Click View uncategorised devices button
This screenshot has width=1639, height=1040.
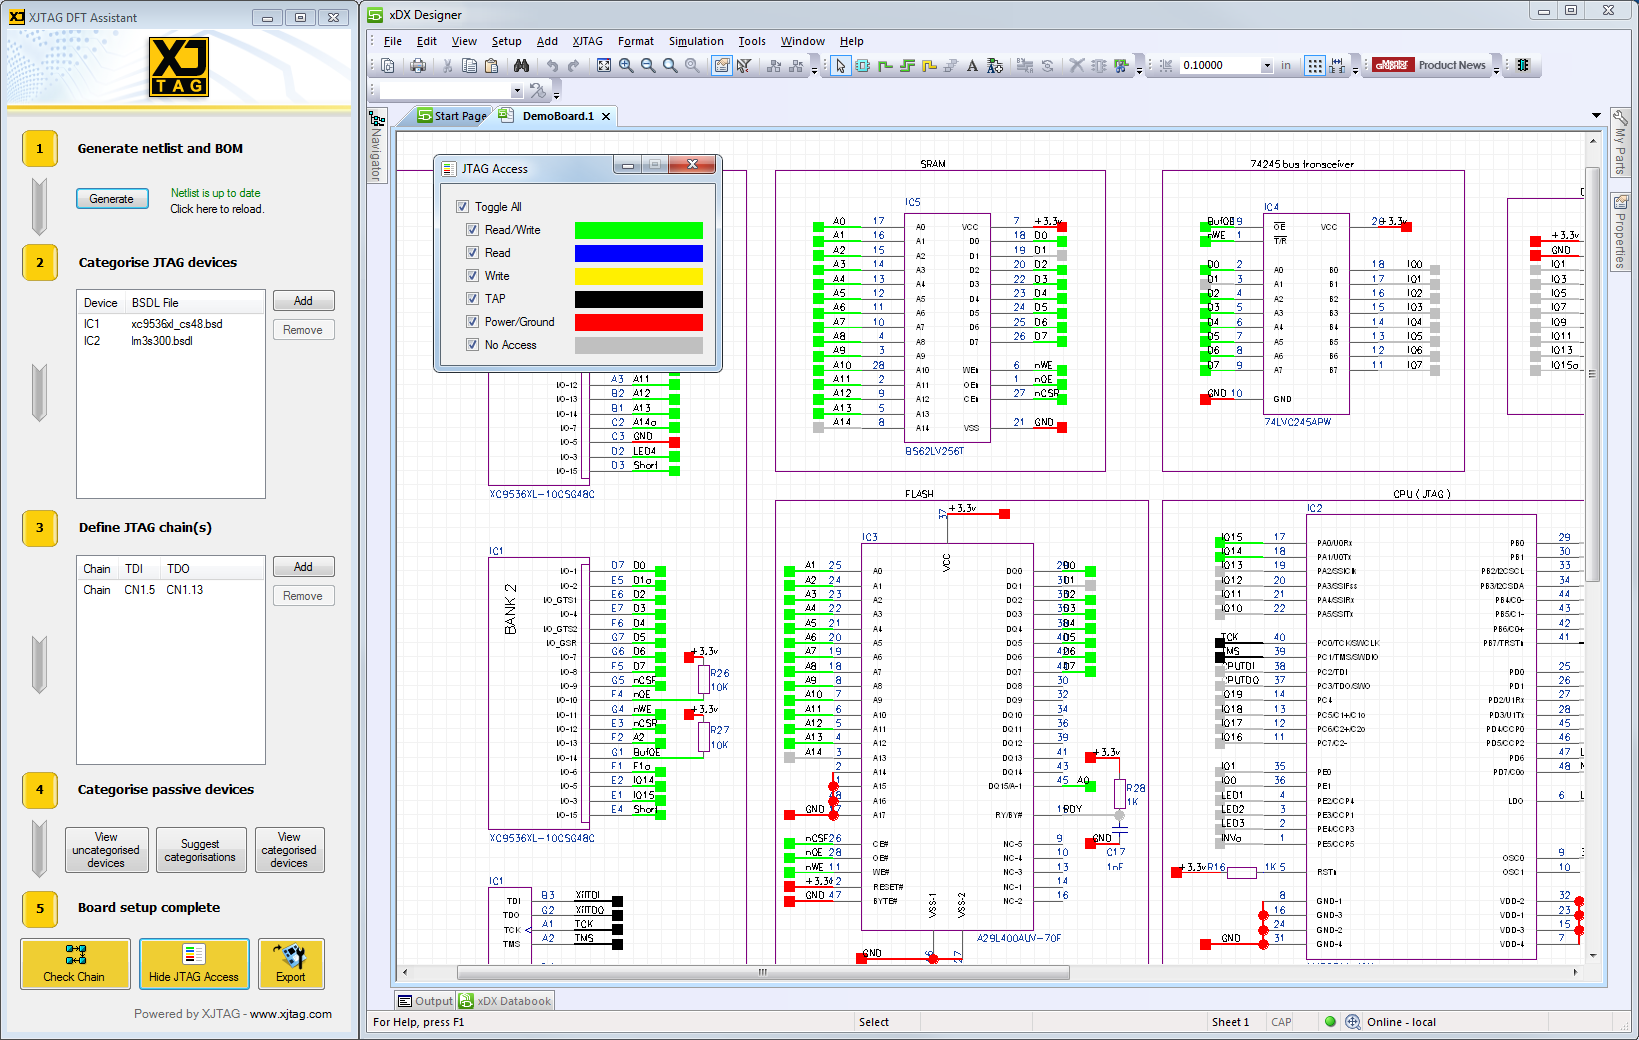107,850
